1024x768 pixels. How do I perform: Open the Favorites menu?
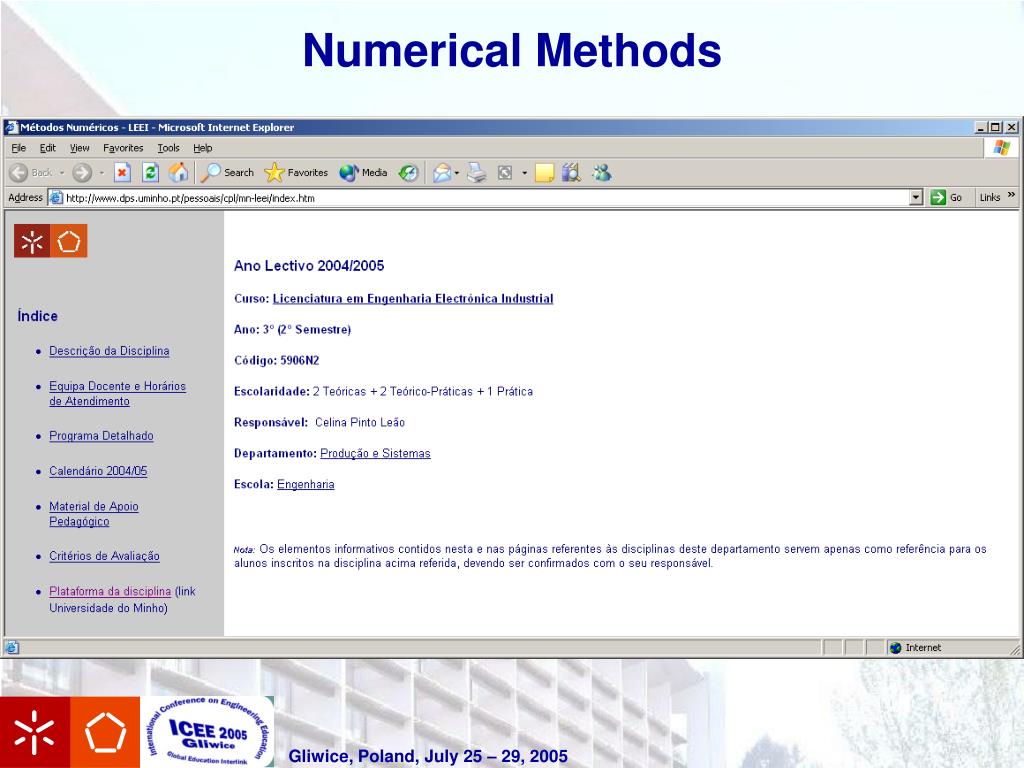pyautogui.click(x=123, y=148)
